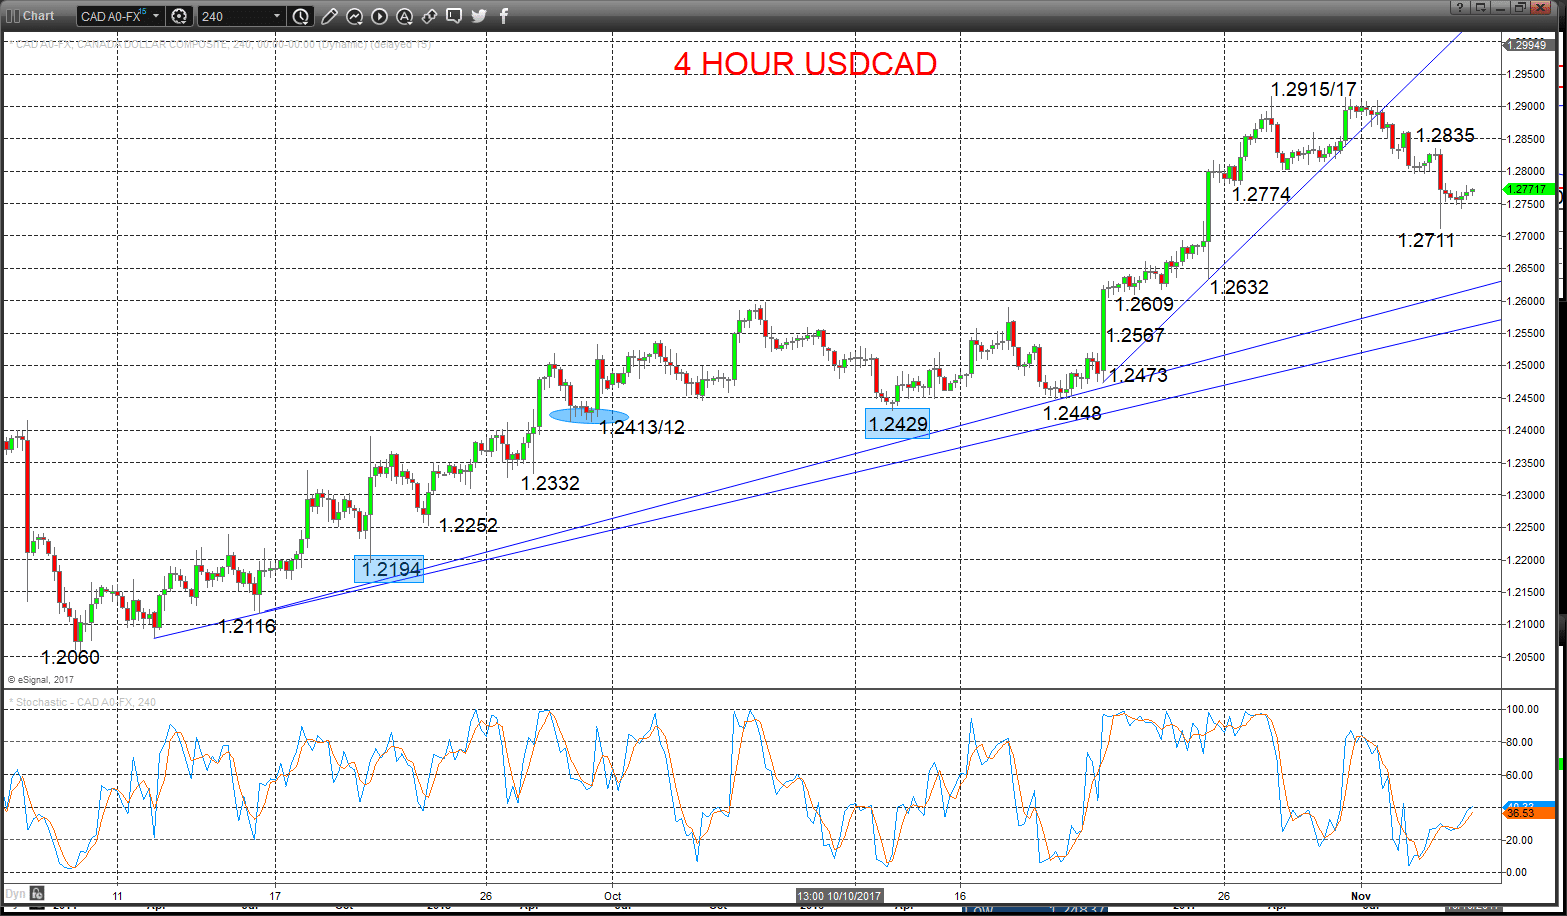Viewport: 1567px width, 916px height.
Task: Open the comment speech bubble icon
Action: tap(454, 16)
